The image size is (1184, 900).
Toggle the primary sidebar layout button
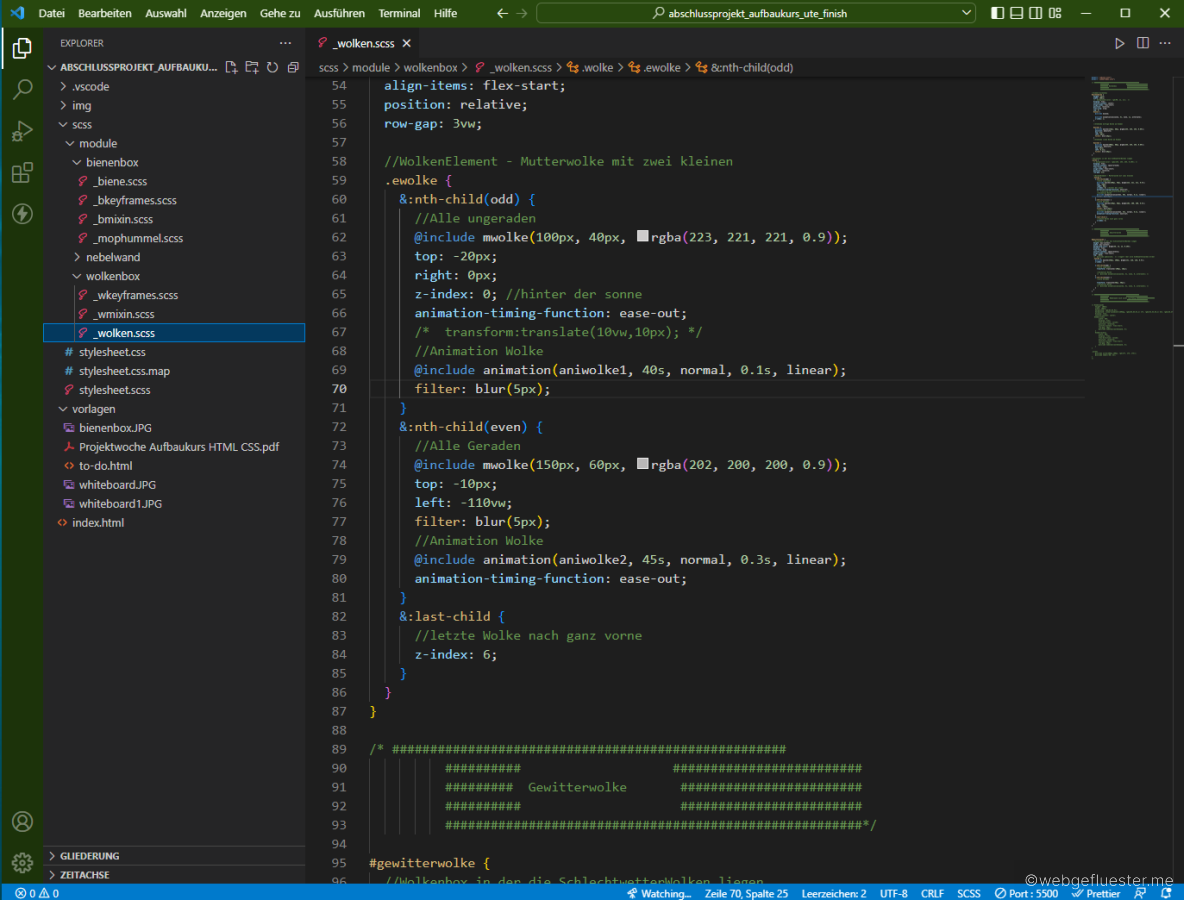coord(997,13)
